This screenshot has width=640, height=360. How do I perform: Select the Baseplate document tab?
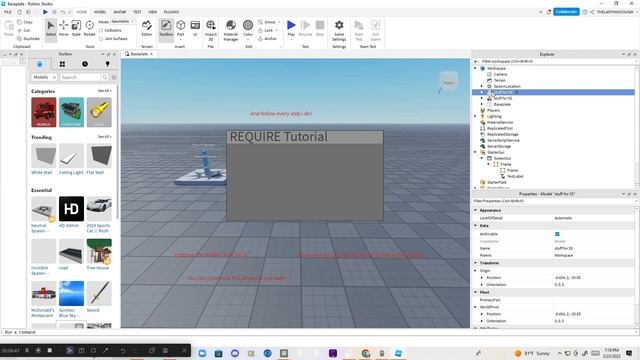pos(139,54)
